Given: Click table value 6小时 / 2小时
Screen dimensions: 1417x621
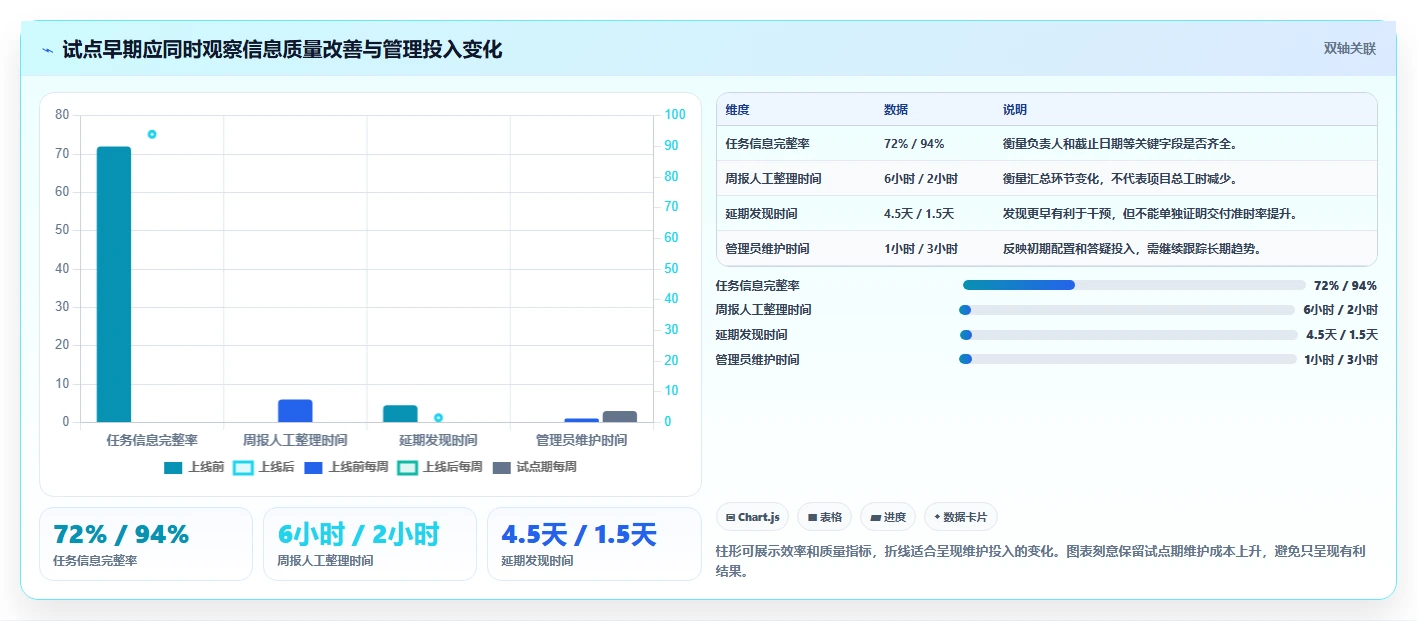Looking at the screenshot, I should tap(921, 179).
